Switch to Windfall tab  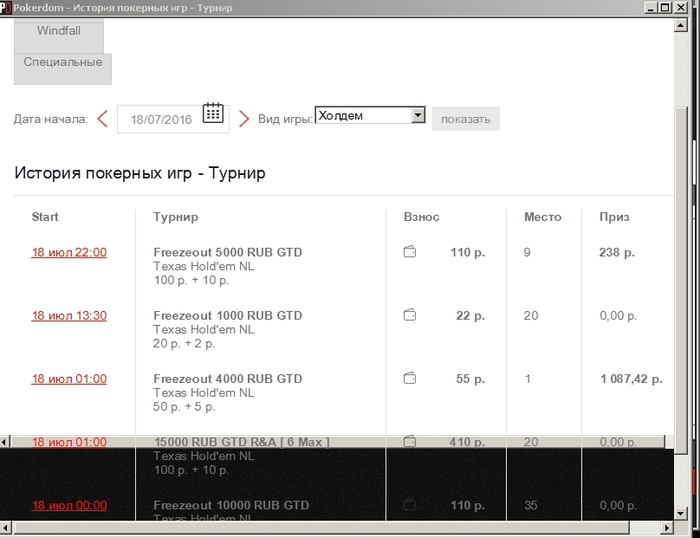[x=59, y=36]
